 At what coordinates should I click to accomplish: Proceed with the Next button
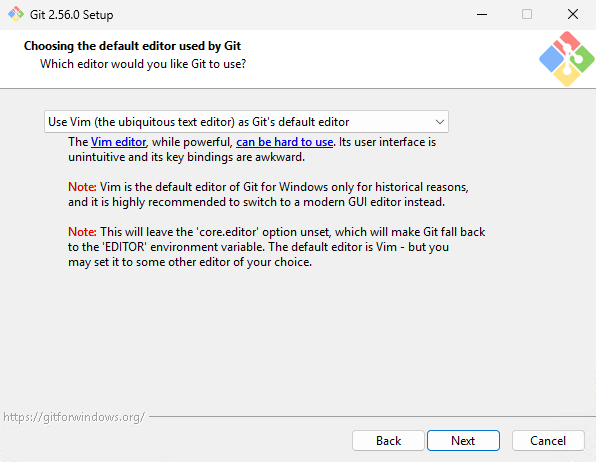click(463, 441)
